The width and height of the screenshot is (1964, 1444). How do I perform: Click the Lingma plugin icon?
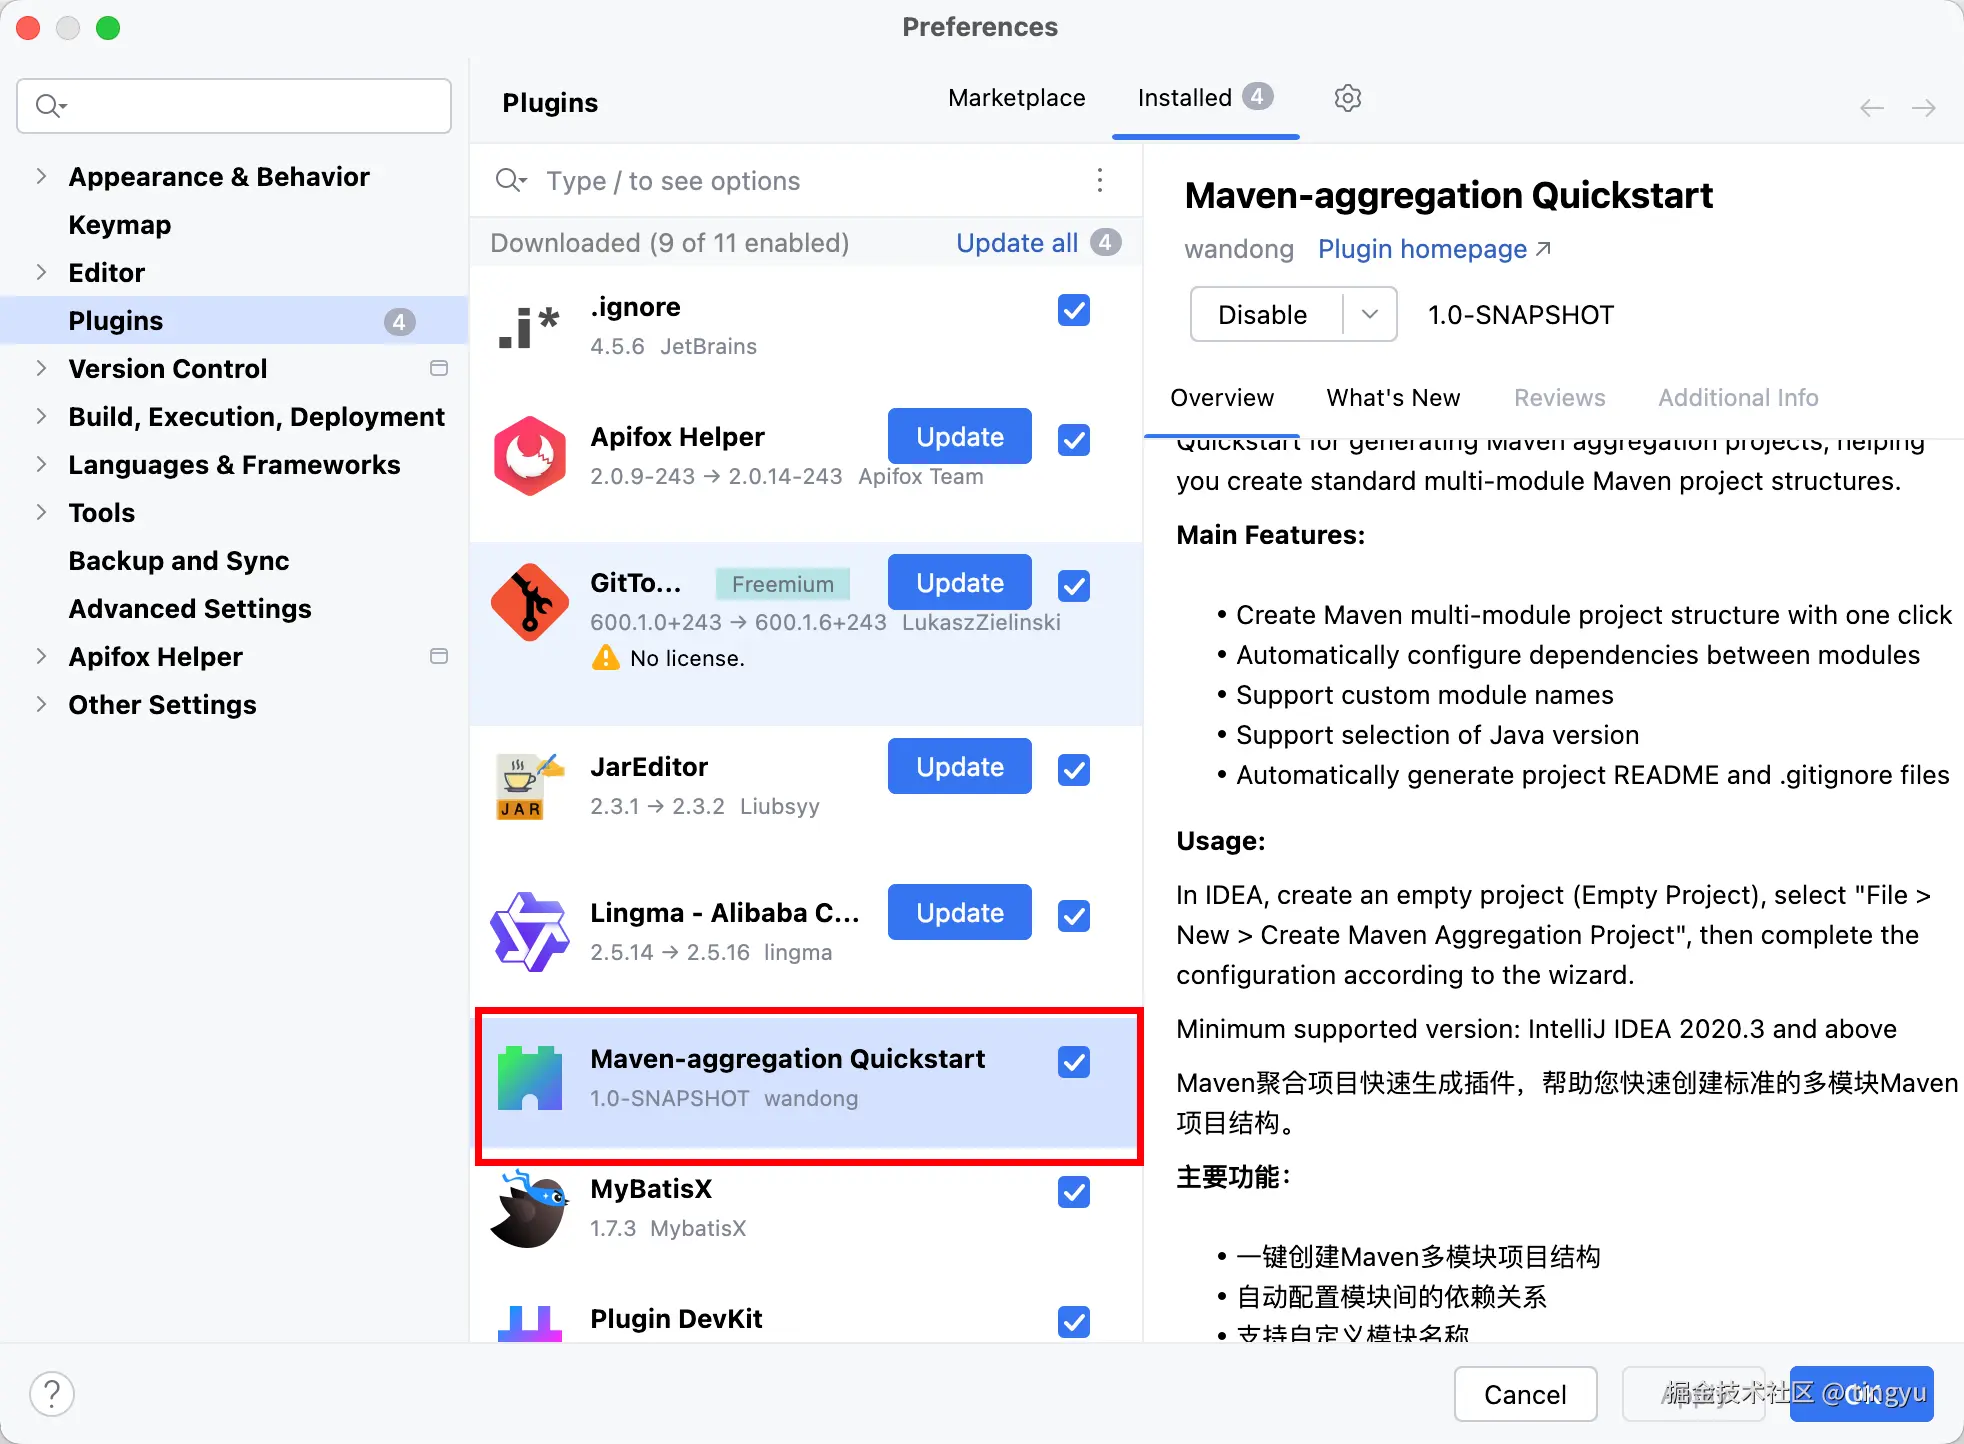click(x=530, y=932)
